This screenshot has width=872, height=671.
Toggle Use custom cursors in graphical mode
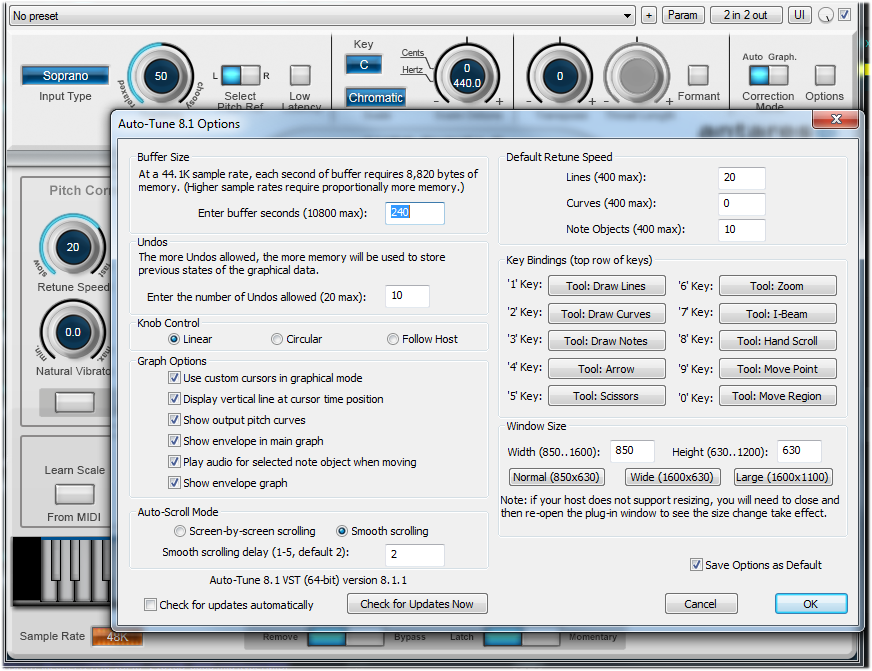[x=174, y=378]
